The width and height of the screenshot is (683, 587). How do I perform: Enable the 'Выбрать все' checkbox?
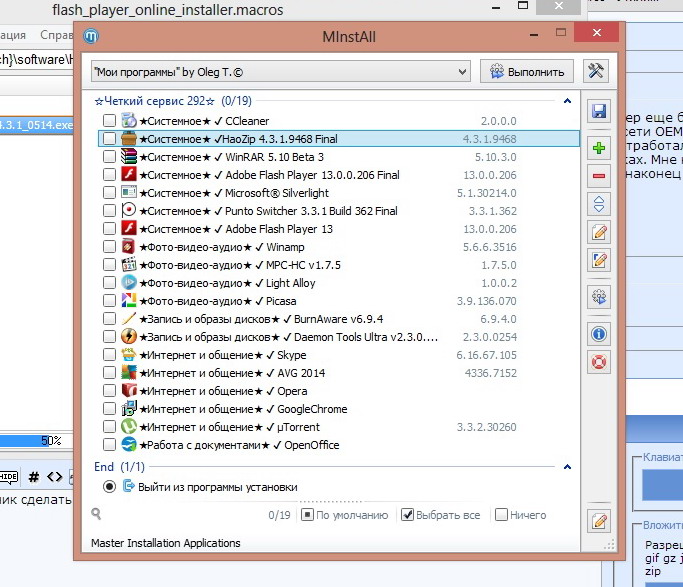(407, 515)
